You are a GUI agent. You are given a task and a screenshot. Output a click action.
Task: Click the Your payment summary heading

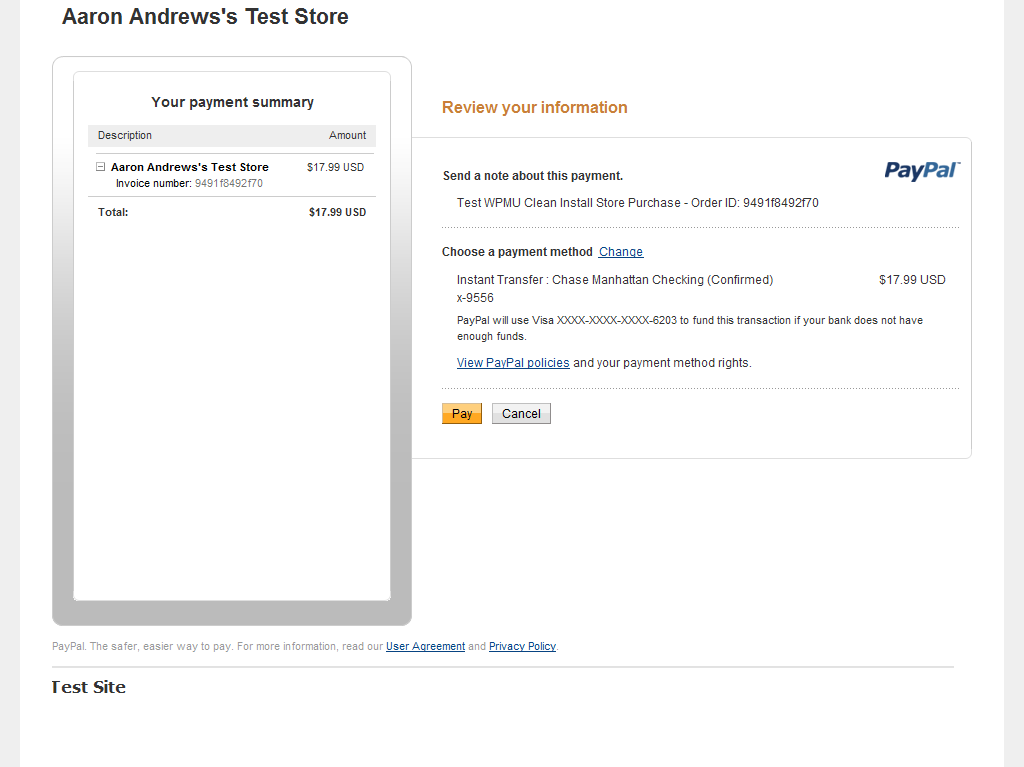232,102
